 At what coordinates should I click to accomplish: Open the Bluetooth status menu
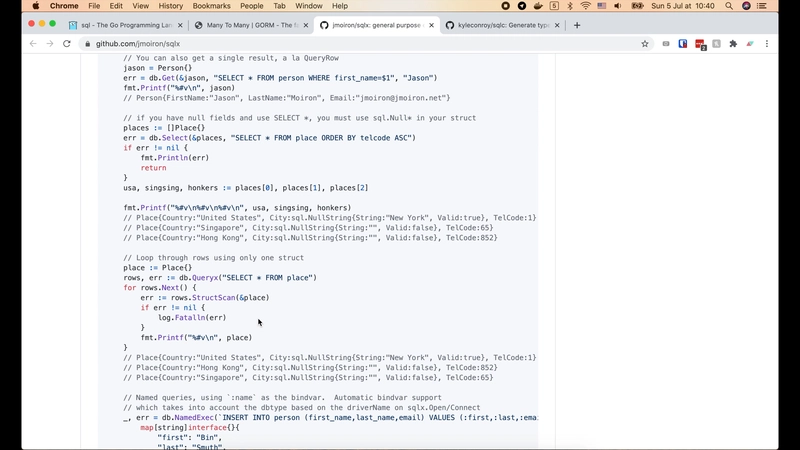(x=570, y=6)
